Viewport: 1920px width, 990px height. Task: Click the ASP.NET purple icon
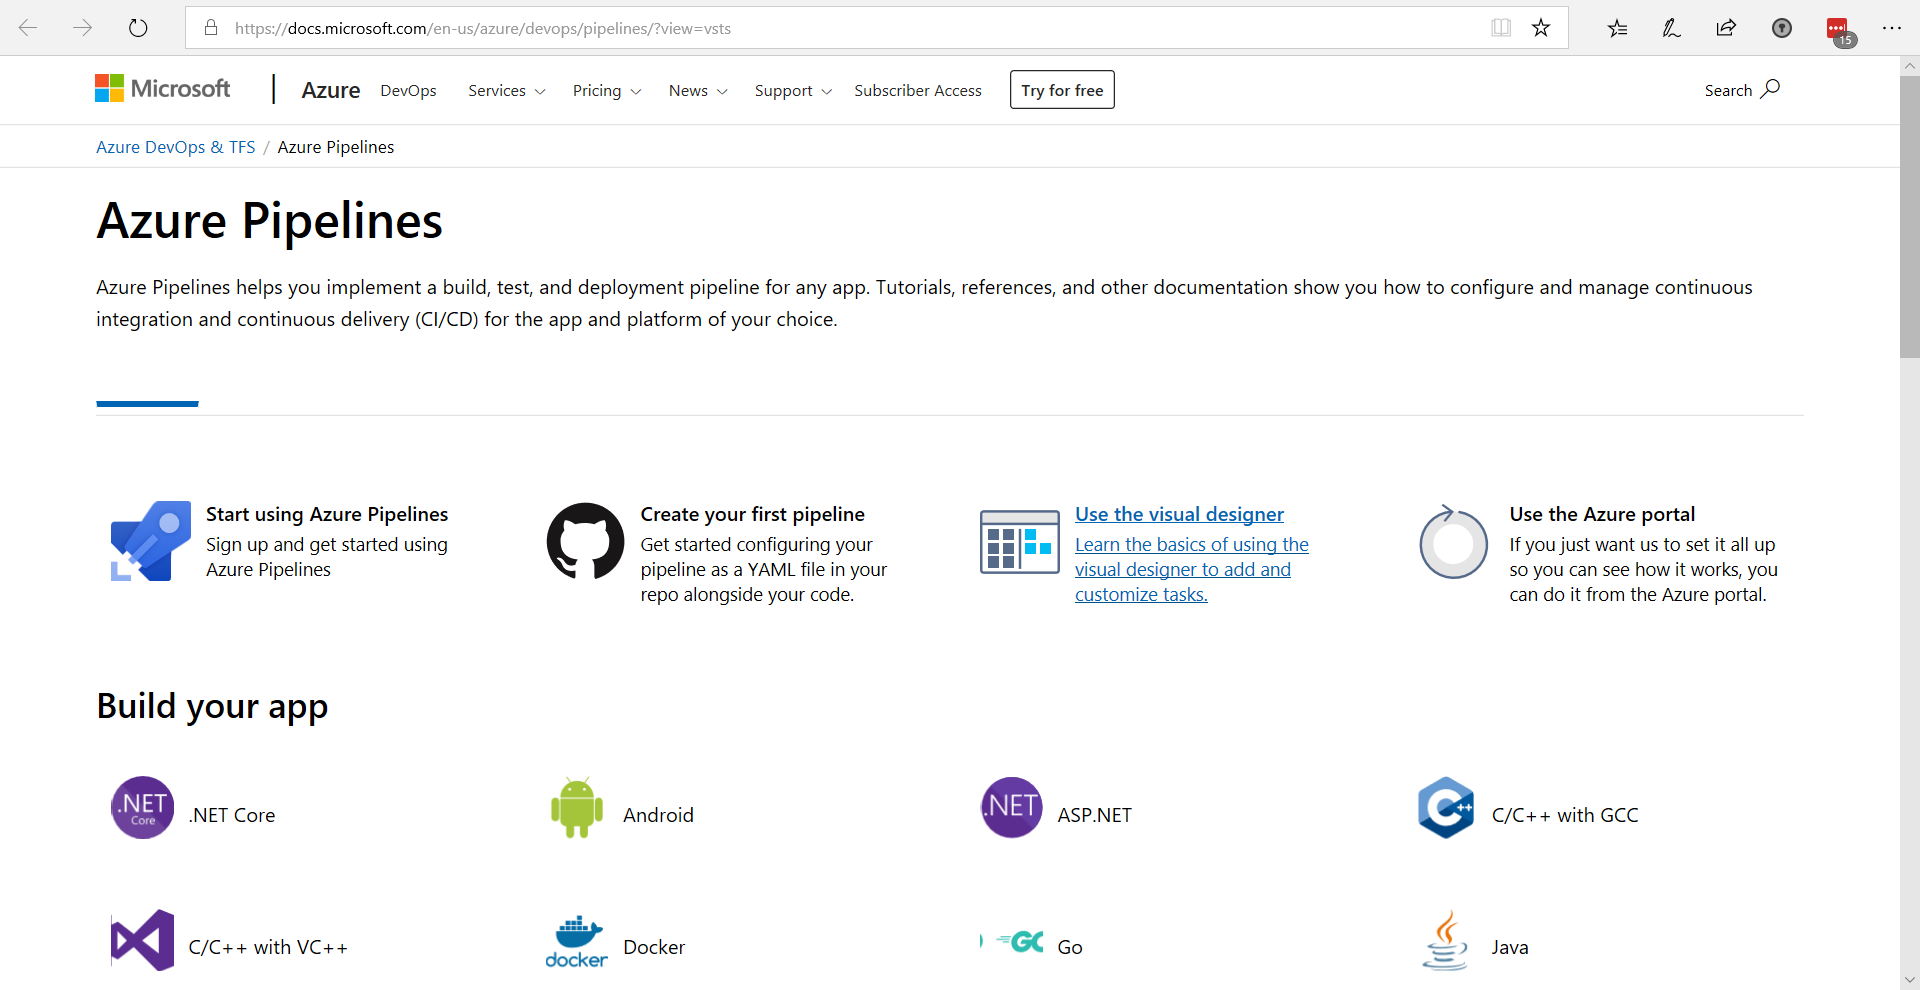(1012, 807)
